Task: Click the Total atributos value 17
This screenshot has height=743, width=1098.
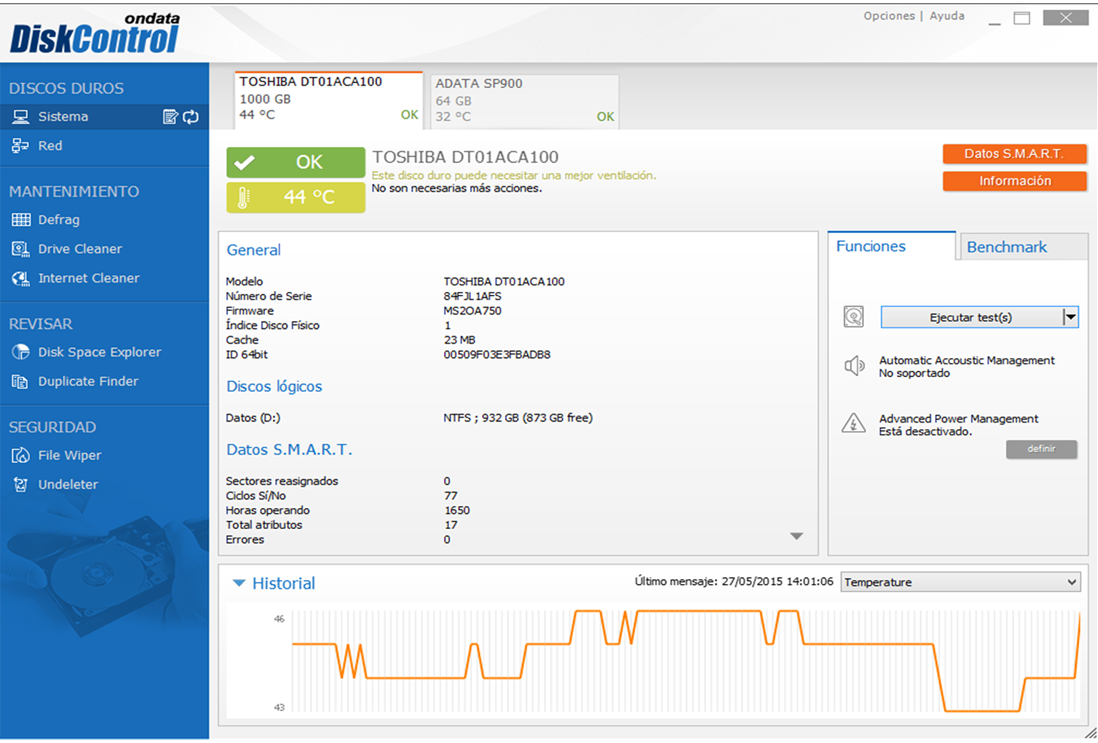Action: point(450,525)
